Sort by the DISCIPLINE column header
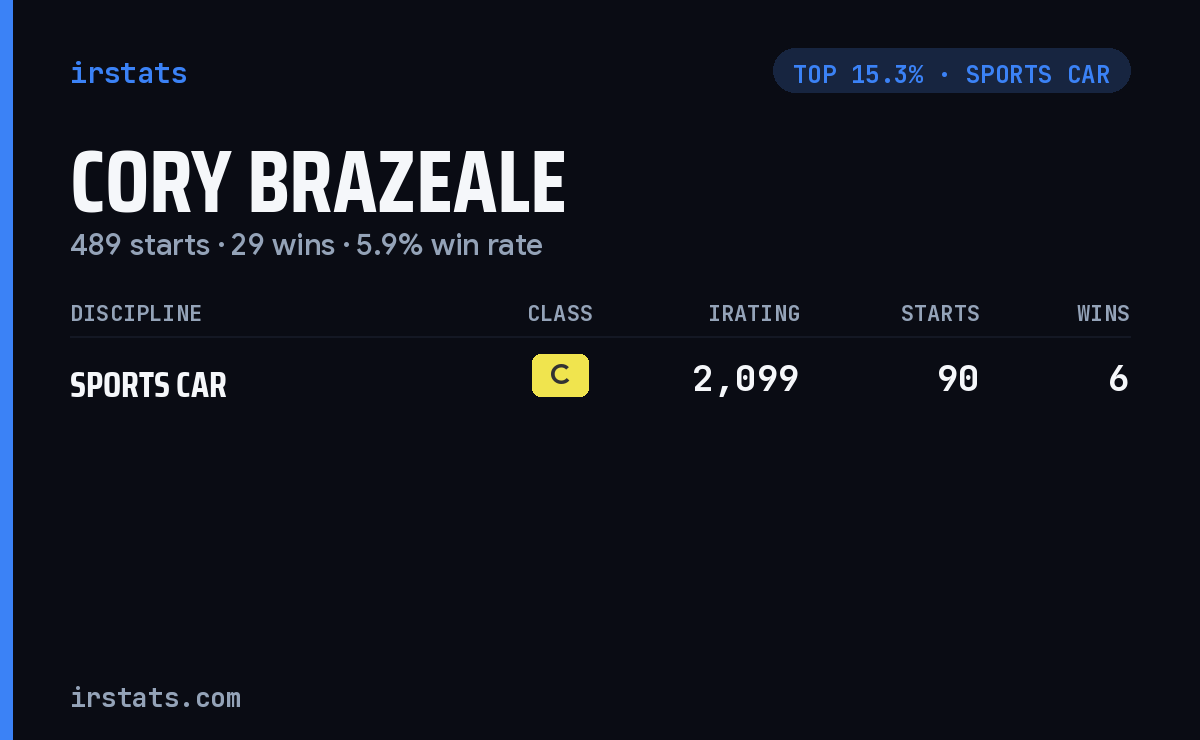 pyautogui.click(x=136, y=313)
